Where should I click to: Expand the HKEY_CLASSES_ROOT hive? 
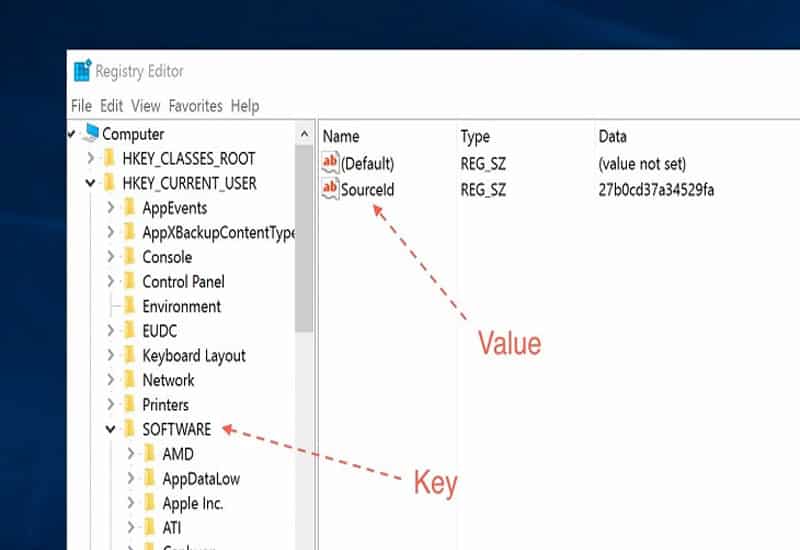[x=91, y=159]
